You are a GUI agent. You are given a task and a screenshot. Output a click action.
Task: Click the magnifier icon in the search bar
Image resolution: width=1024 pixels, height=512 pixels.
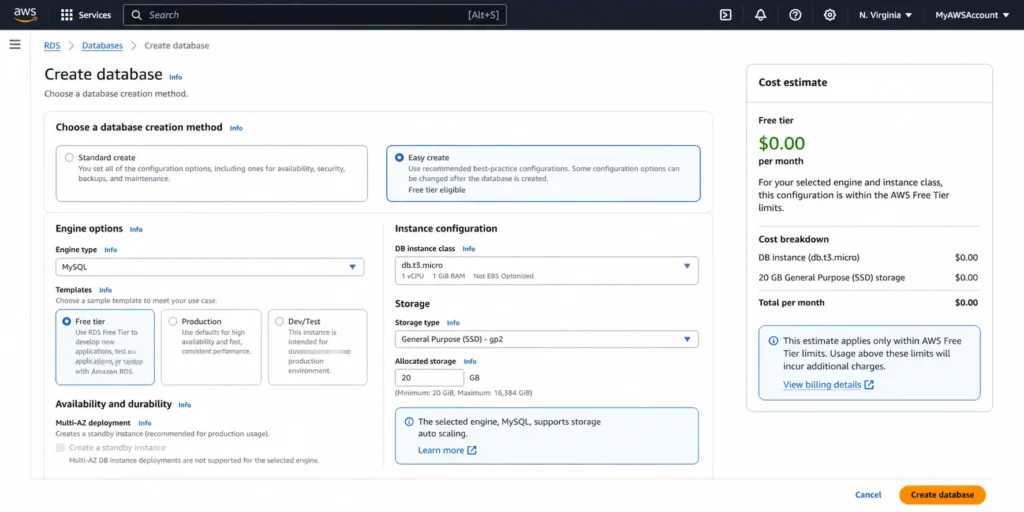(136, 15)
